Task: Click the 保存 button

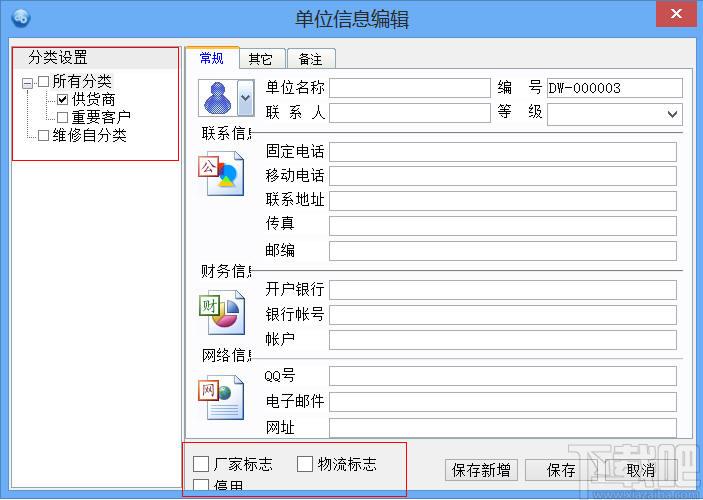Action: click(x=561, y=470)
